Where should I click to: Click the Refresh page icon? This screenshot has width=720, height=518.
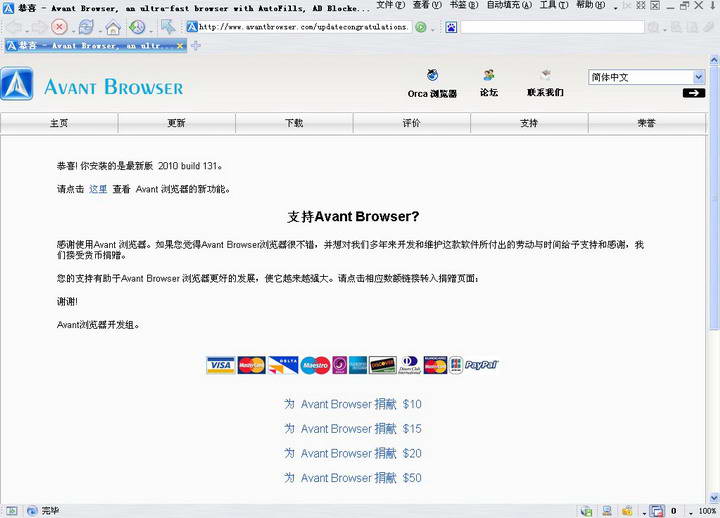click(x=85, y=27)
